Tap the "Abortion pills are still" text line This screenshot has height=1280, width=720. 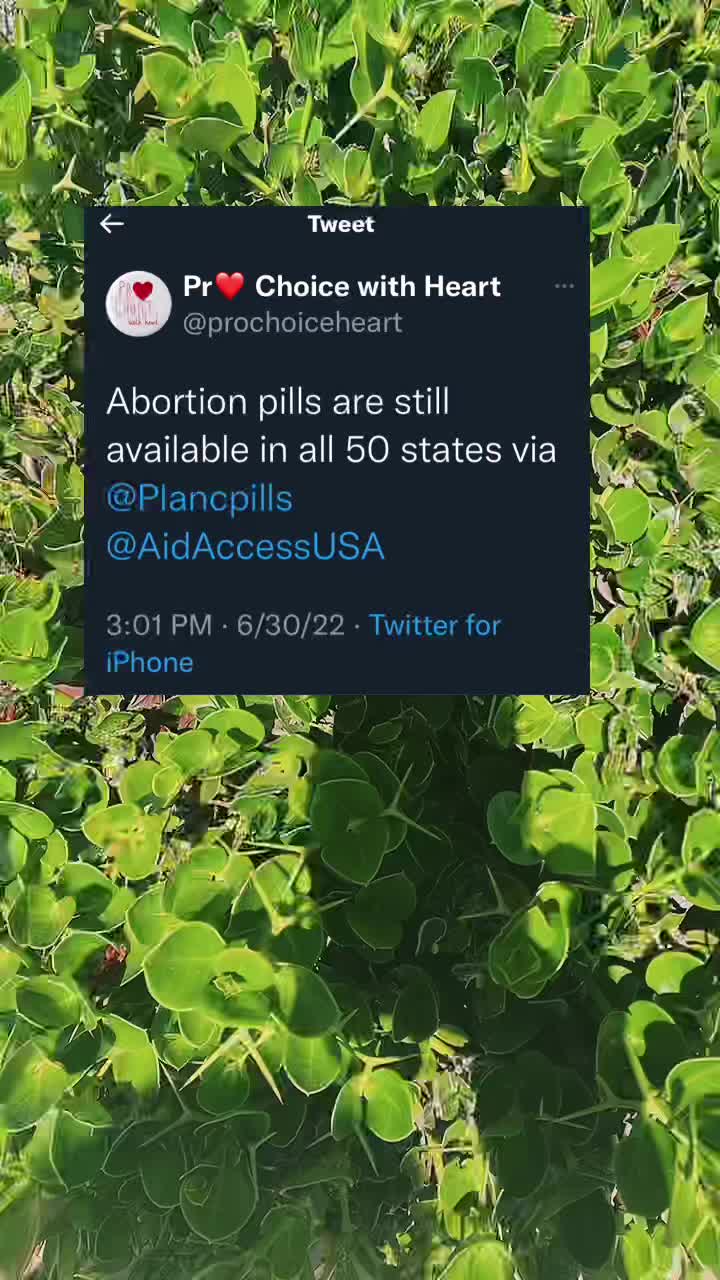278,402
